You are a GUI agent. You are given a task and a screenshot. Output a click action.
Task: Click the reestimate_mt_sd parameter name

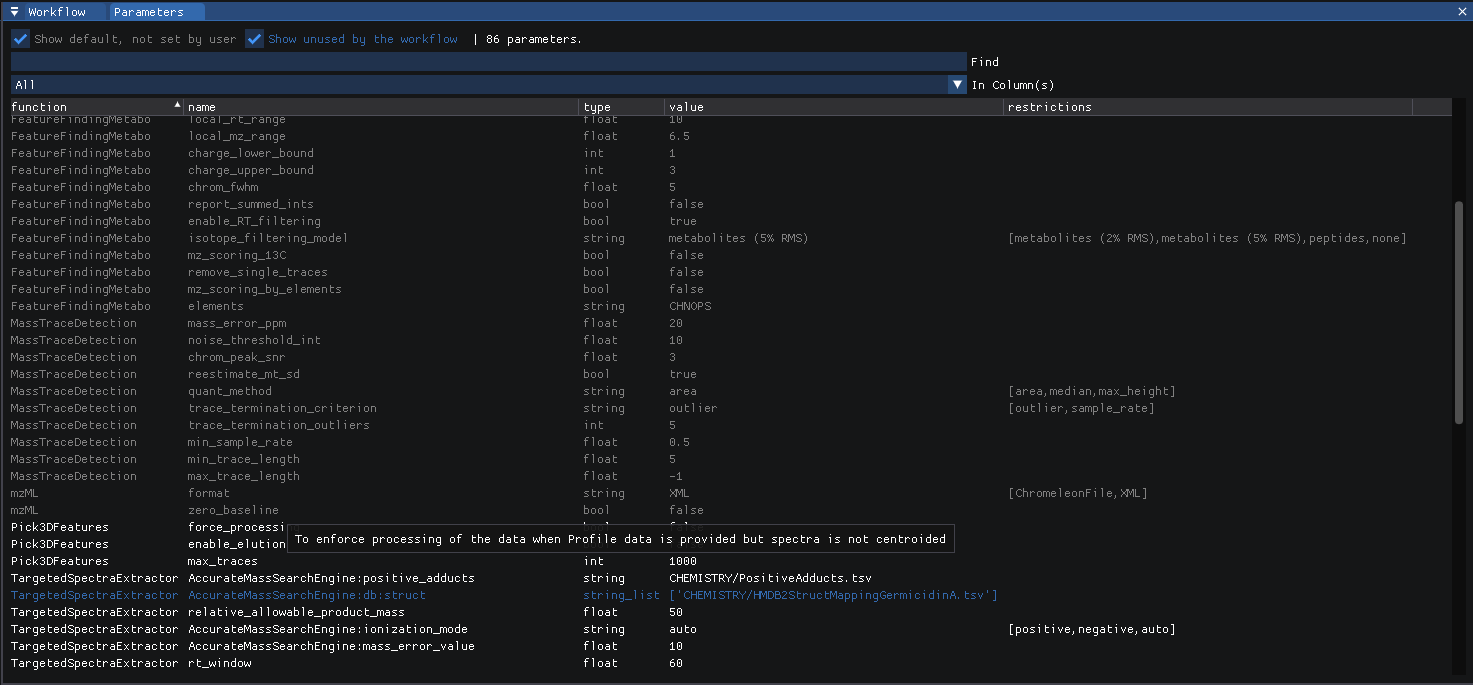[243, 374]
